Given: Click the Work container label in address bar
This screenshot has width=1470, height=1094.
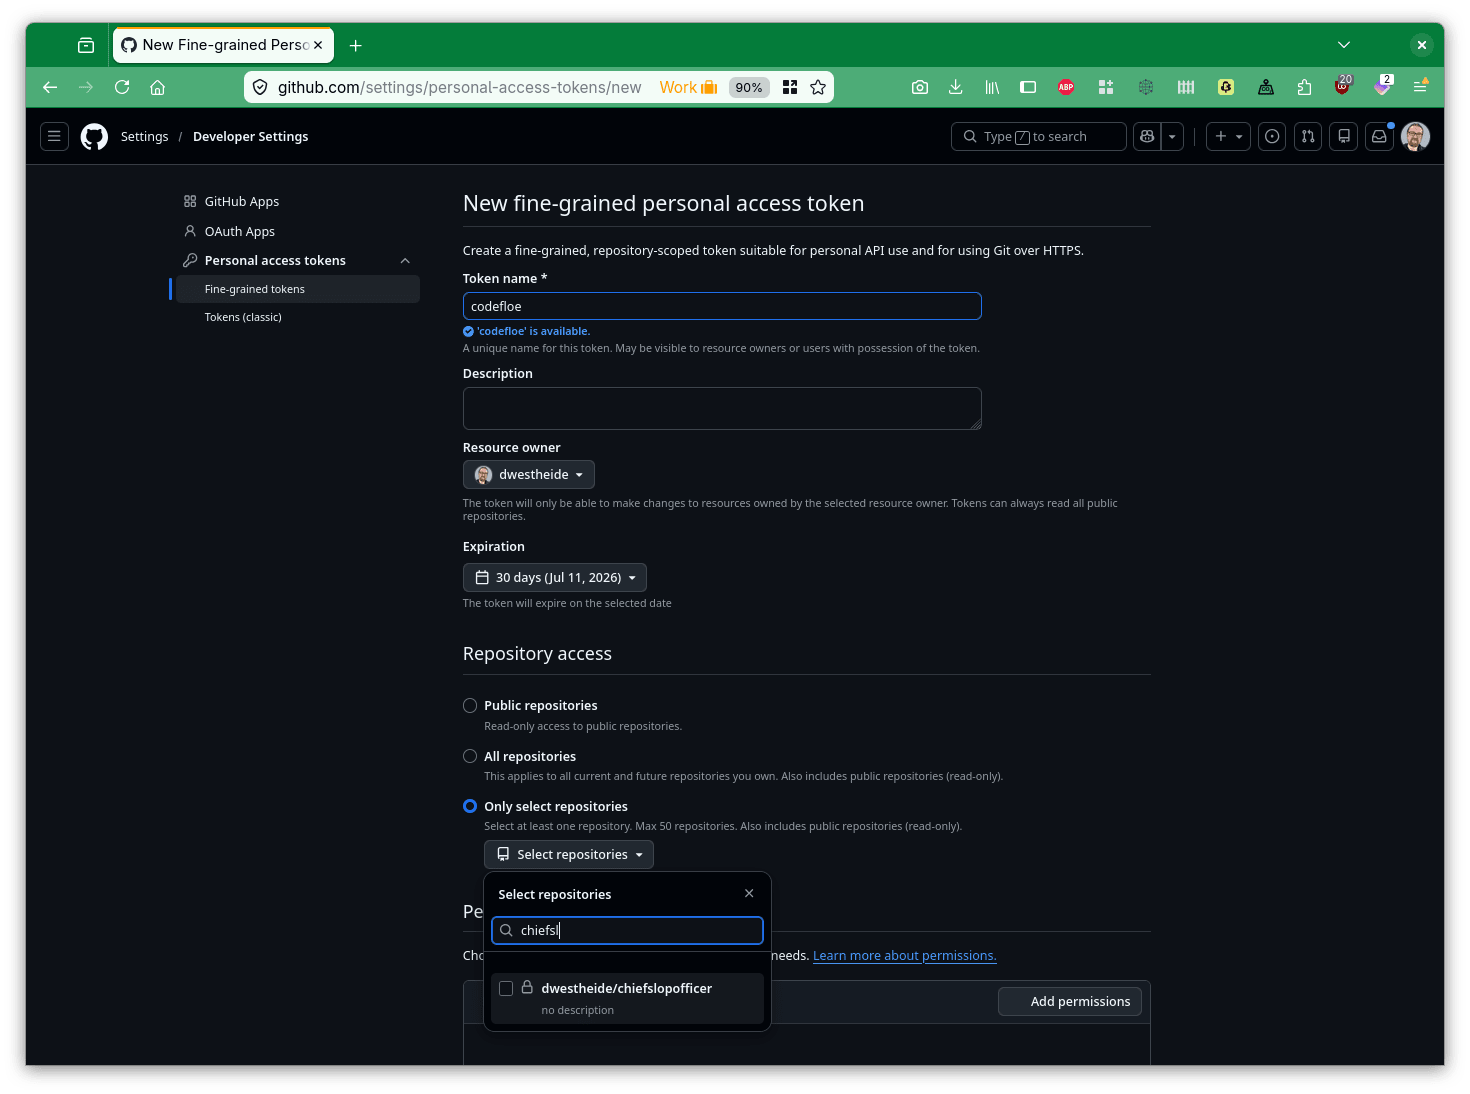Looking at the screenshot, I should [x=688, y=87].
